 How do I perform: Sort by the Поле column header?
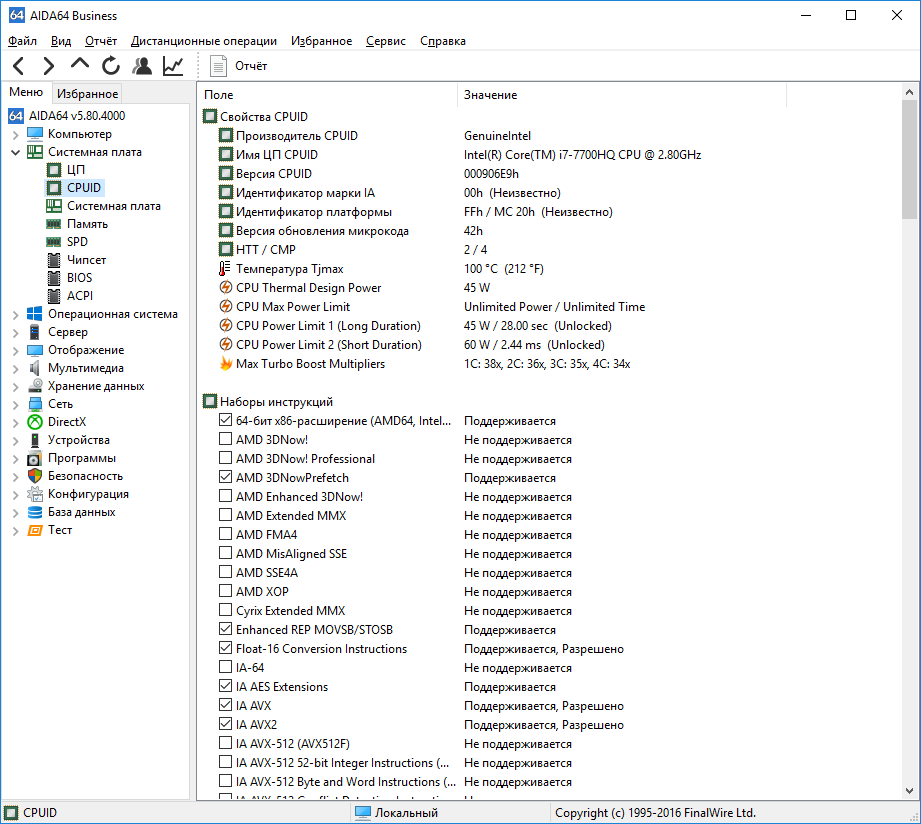327,95
